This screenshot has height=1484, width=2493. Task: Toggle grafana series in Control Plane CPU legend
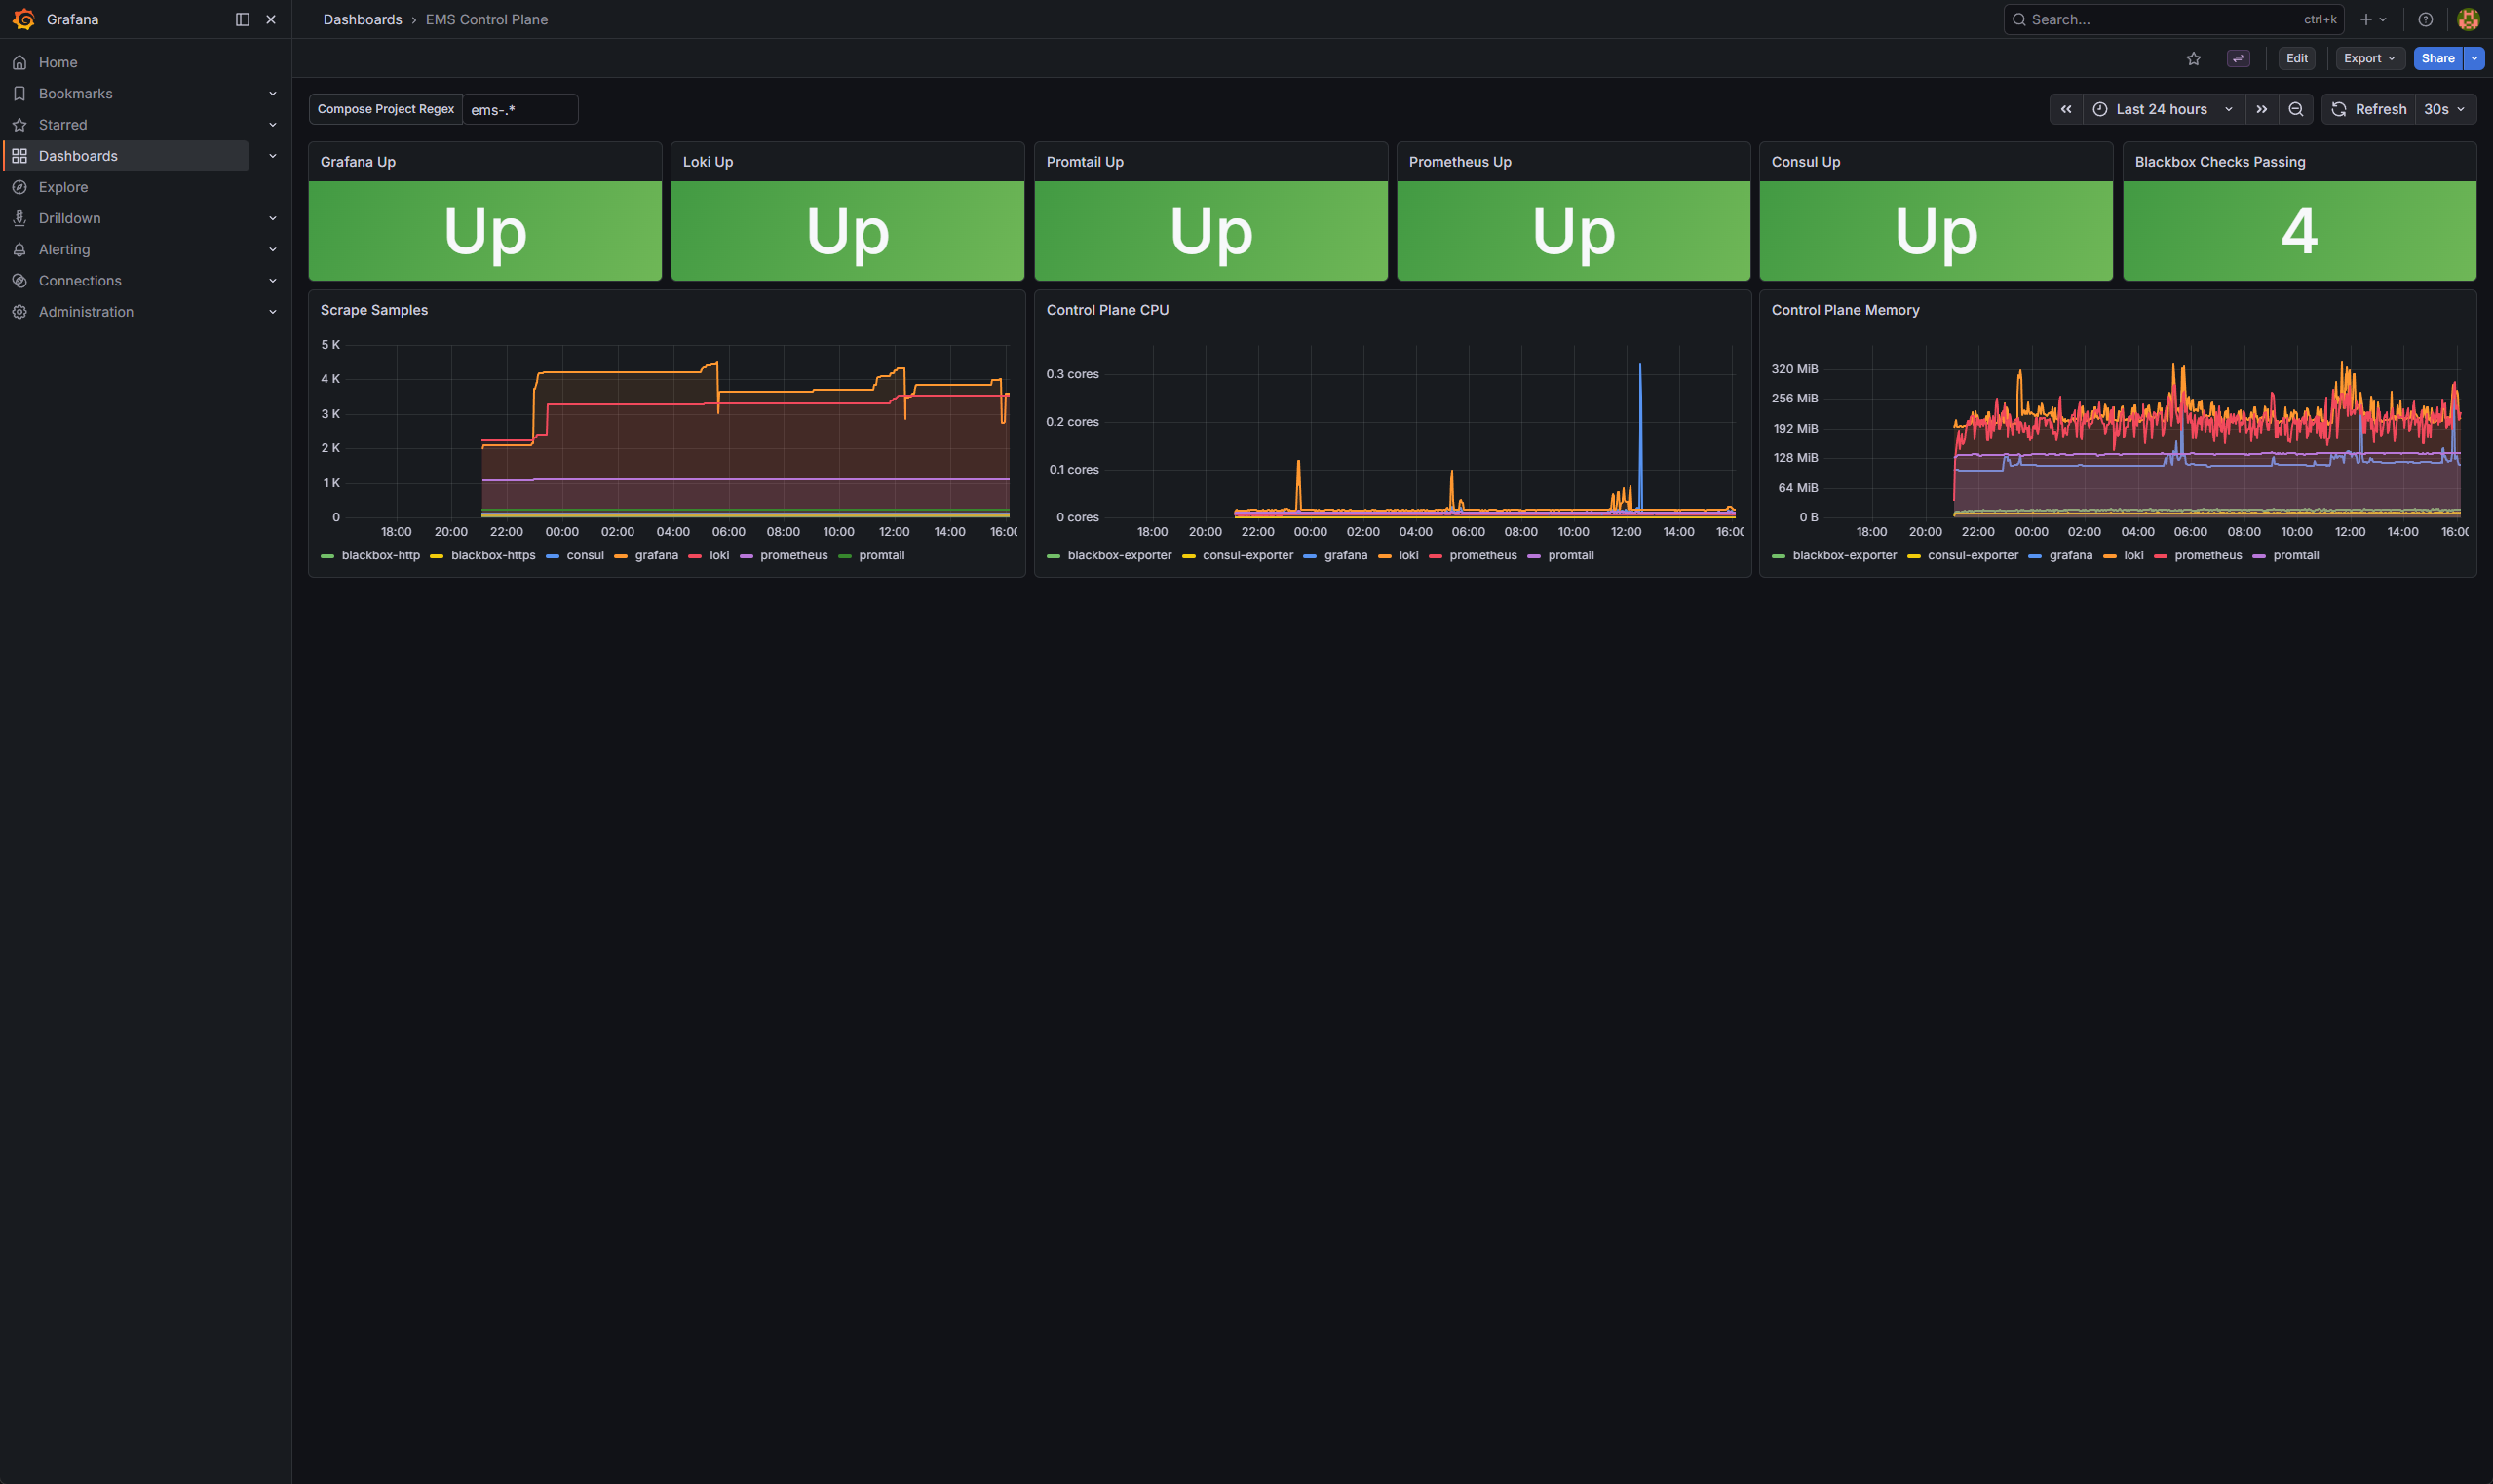click(1345, 555)
